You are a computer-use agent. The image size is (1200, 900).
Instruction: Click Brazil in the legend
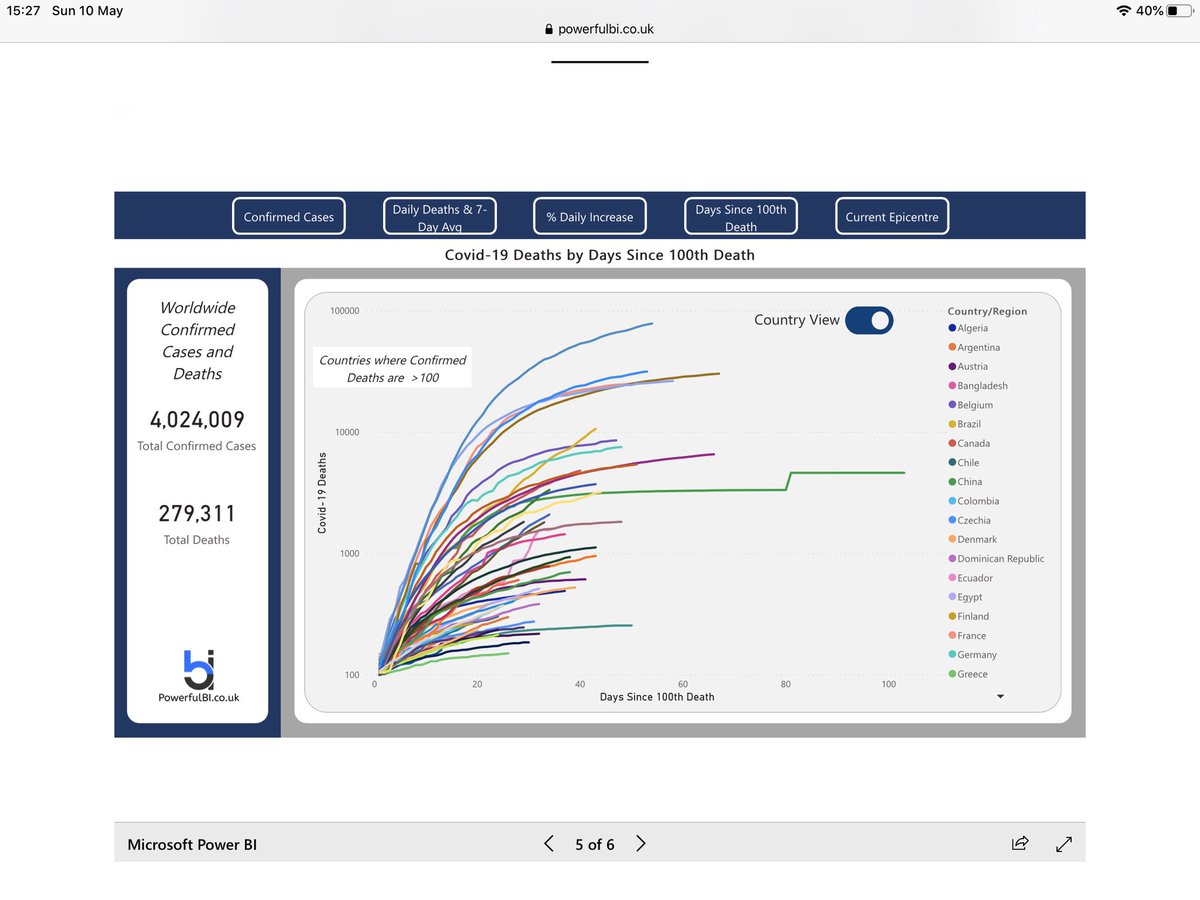click(965, 424)
